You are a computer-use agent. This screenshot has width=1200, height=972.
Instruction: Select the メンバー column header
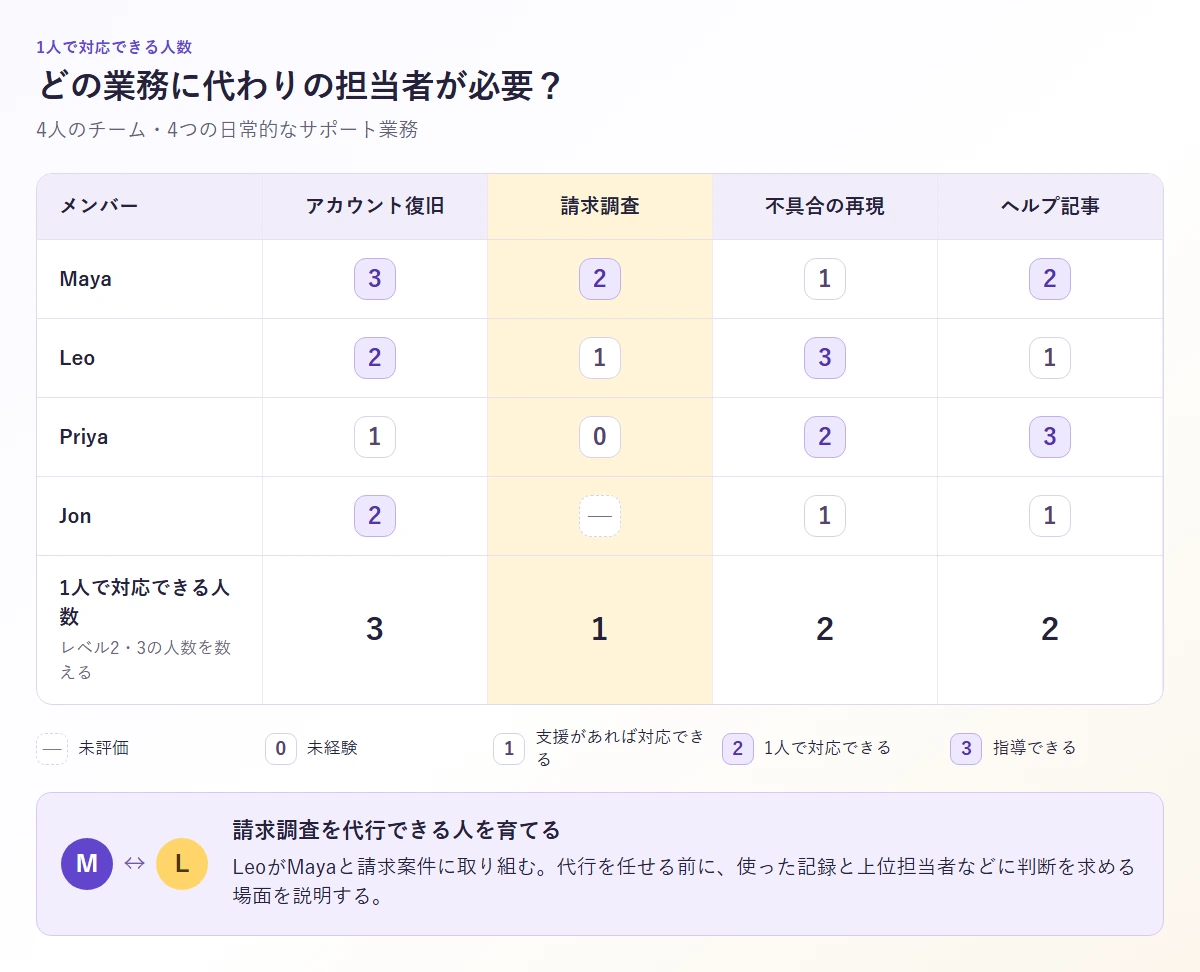coord(150,207)
